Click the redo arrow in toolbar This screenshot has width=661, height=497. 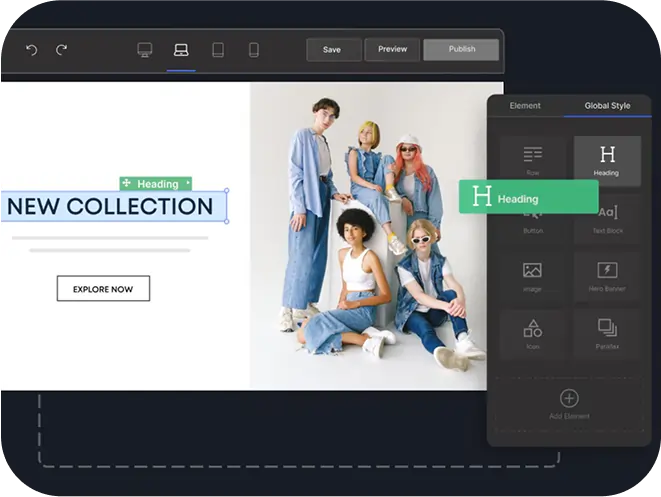pyautogui.click(x=61, y=50)
